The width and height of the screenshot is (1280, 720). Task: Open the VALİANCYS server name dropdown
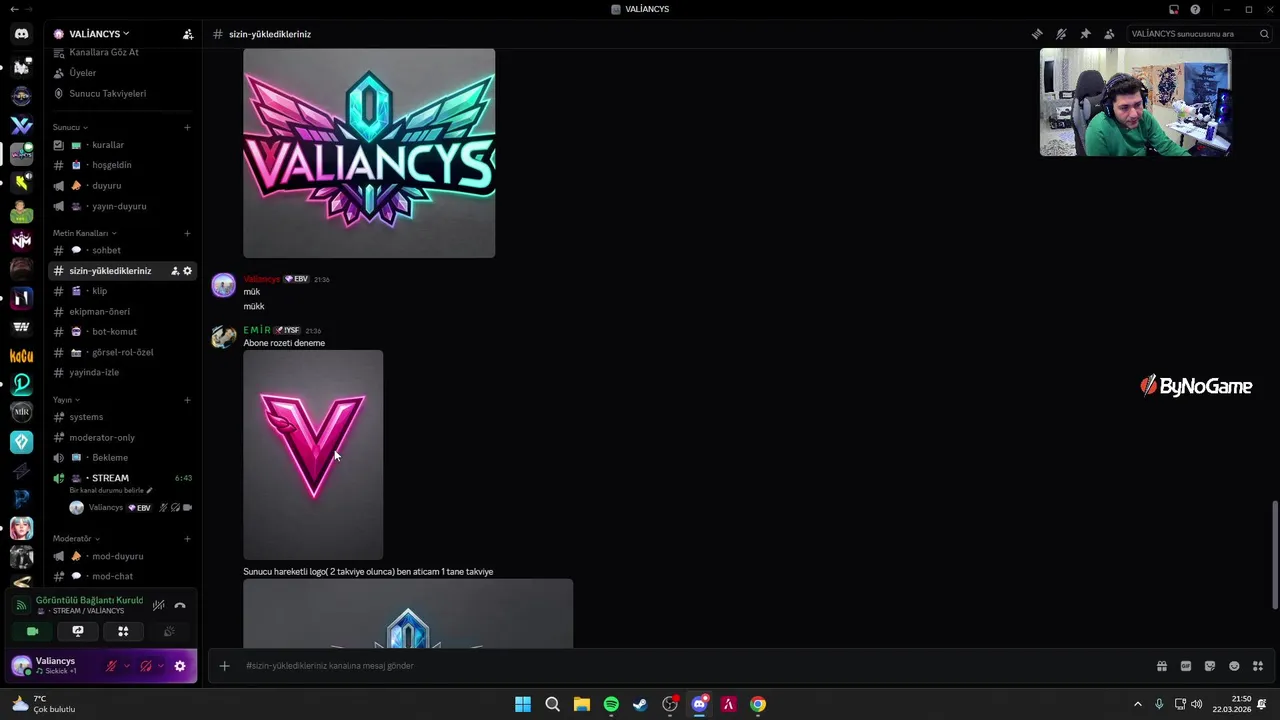[x=98, y=34]
